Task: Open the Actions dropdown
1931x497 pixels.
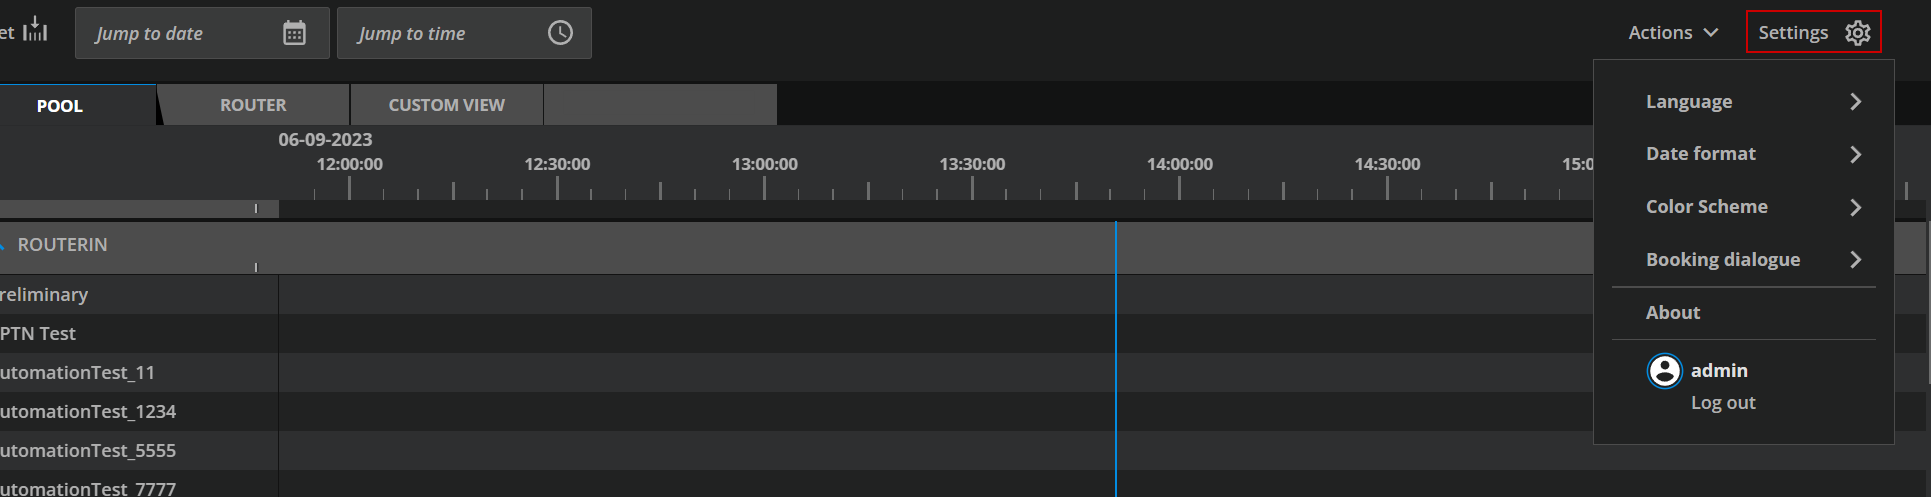Action: 1672,33
